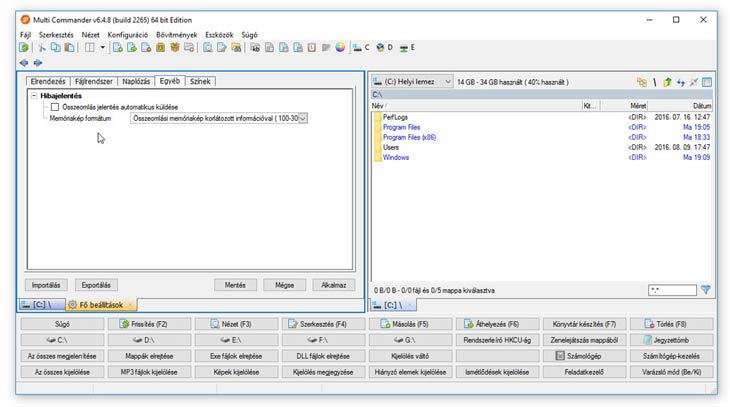Image resolution: width=730 pixels, height=407 pixels.
Task: Click the color wheel icon in toolbar
Action: coord(340,47)
